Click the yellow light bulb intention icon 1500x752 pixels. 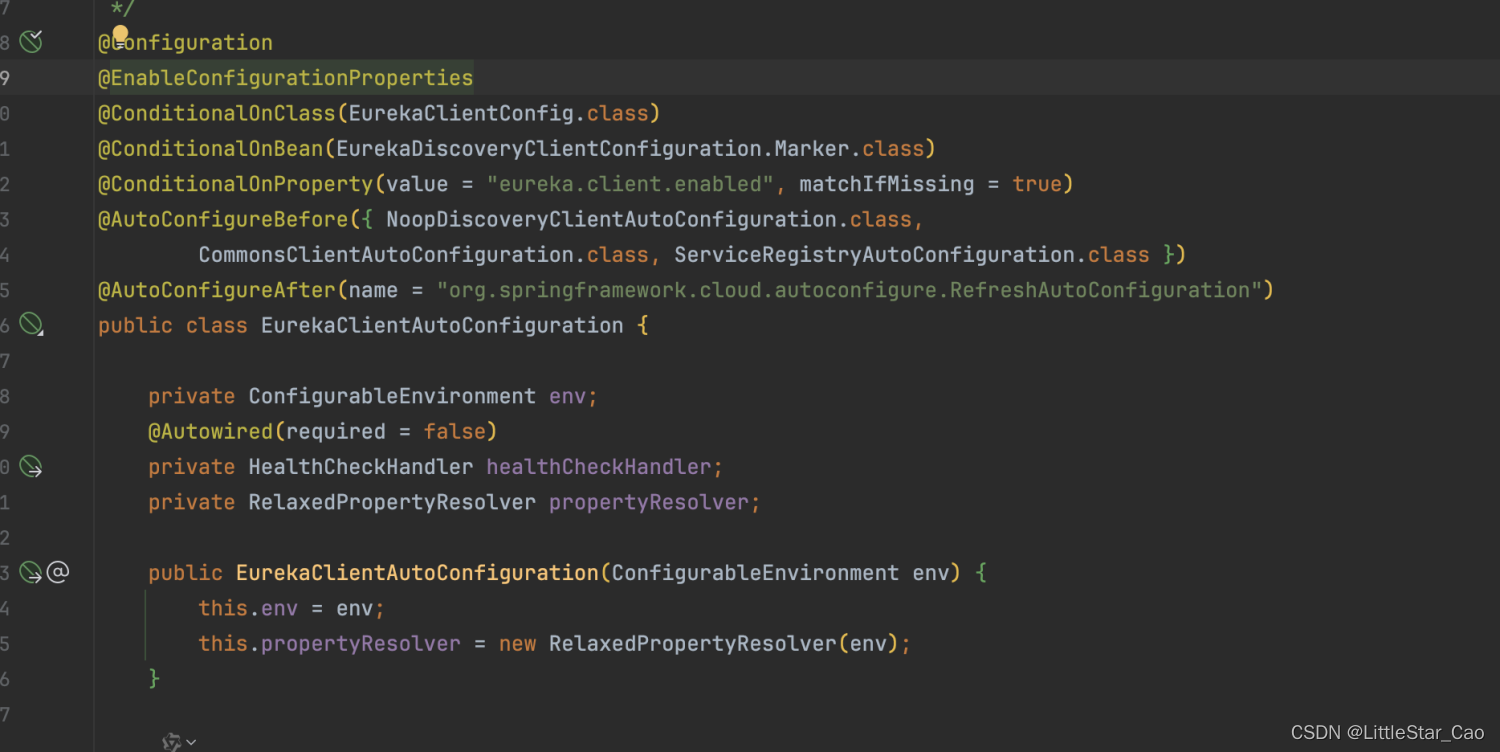[120, 36]
